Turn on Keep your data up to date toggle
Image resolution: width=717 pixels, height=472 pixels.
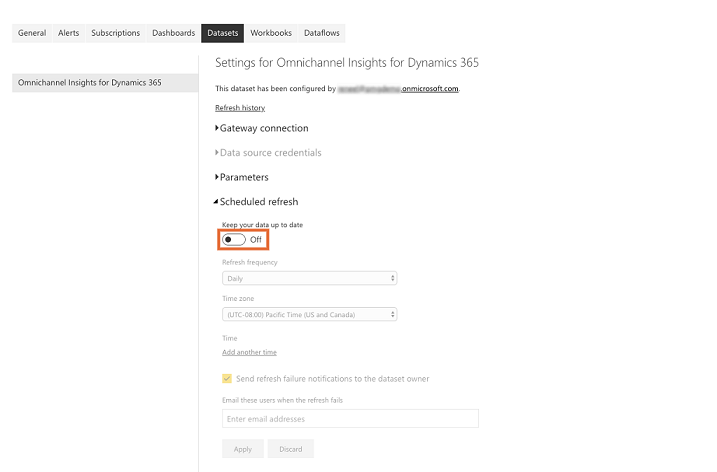click(234, 240)
